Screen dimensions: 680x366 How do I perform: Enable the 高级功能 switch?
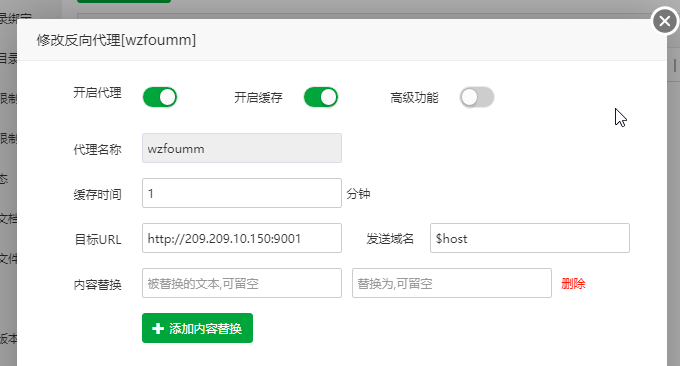[x=477, y=97]
